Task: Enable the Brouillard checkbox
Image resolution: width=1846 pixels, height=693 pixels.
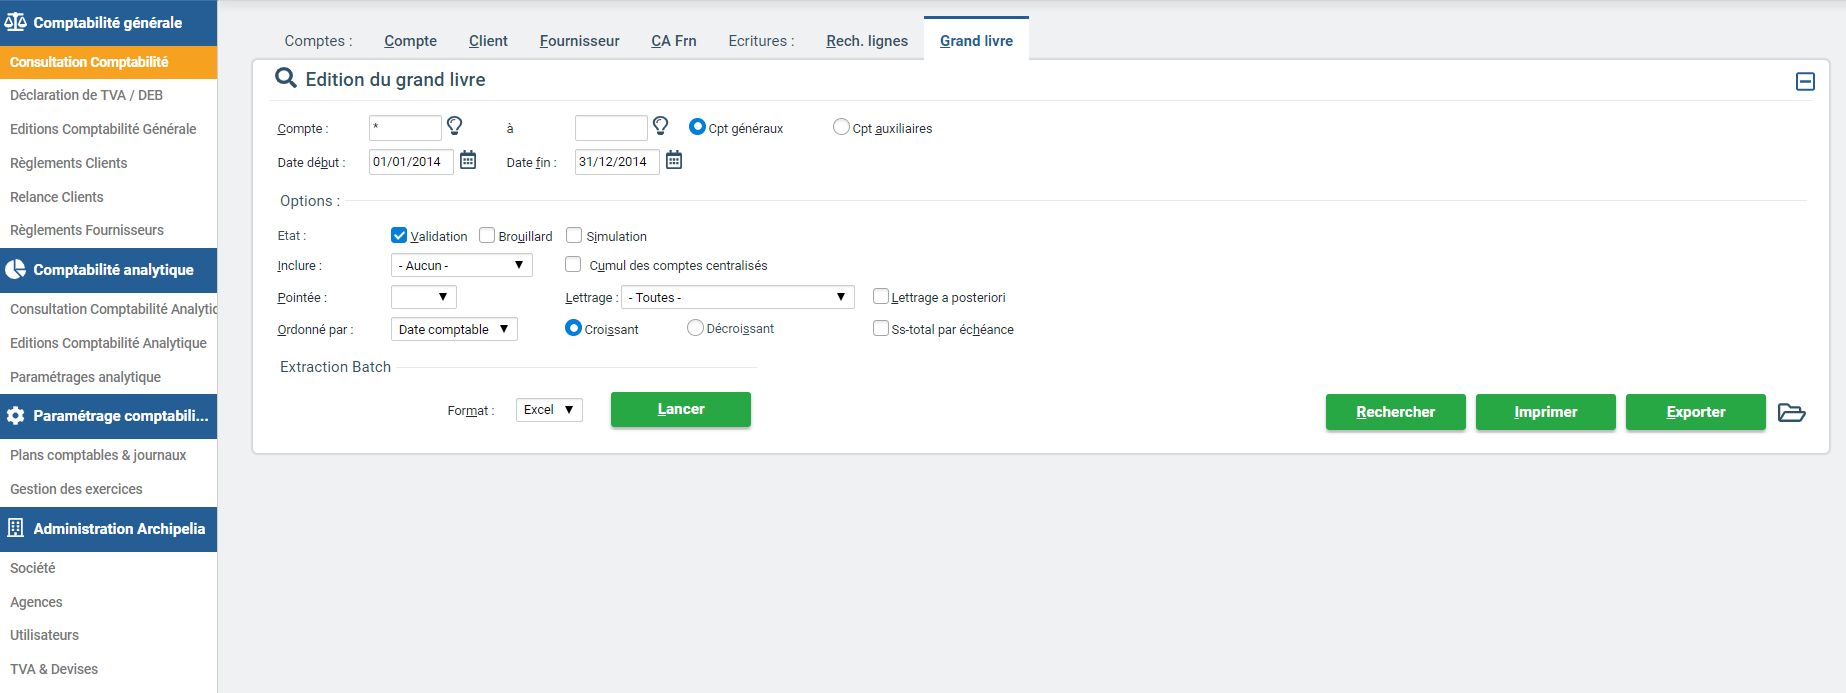Action: tap(487, 235)
